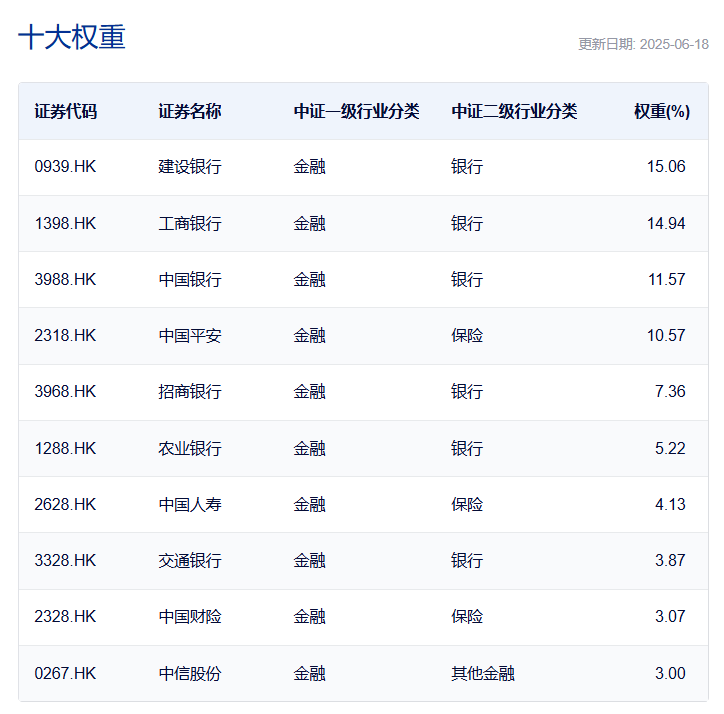Click weight value 3.07
Screen dimensions: 724x714
670,617
